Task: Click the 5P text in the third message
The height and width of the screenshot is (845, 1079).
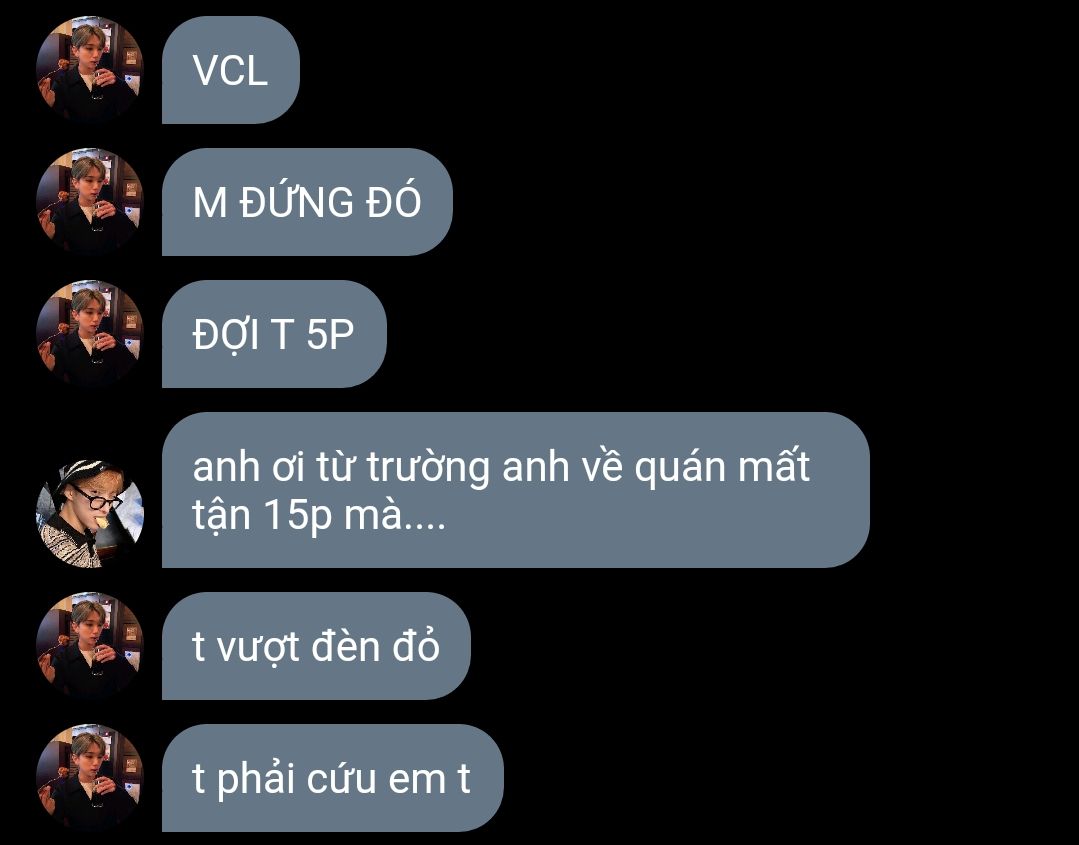Action: (x=330, y=335)
